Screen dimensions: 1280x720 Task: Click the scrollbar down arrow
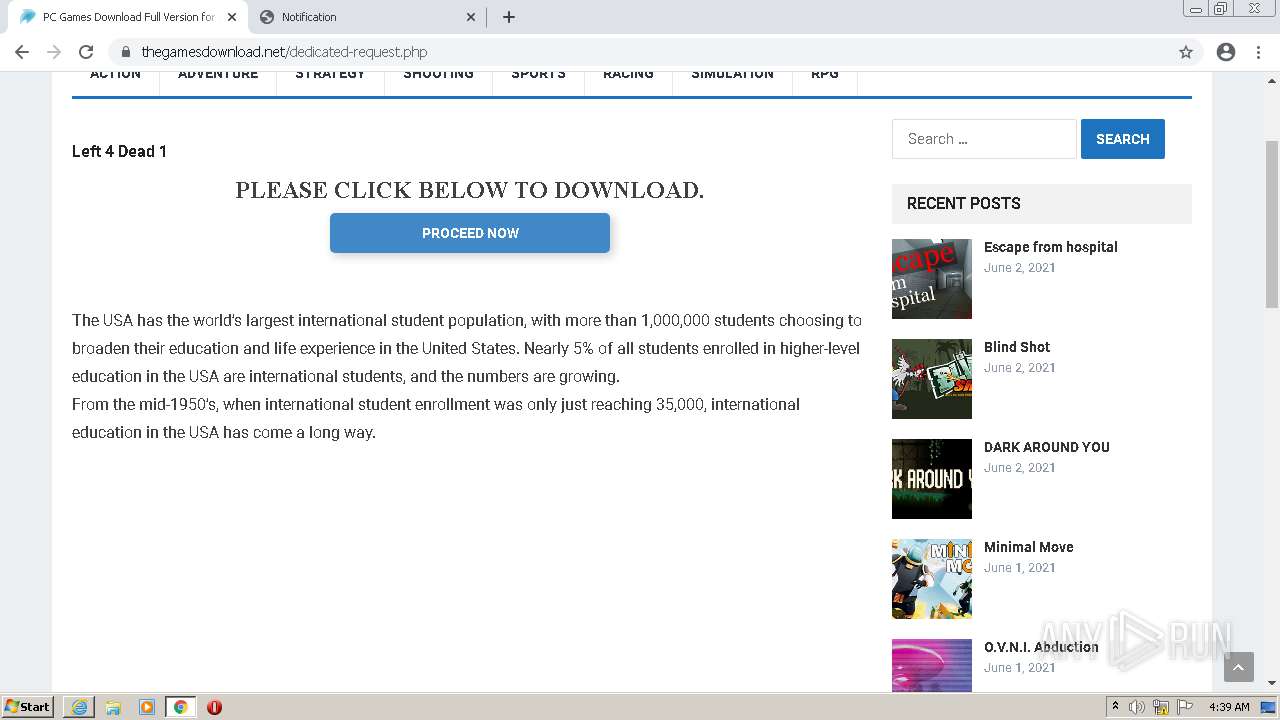pos(1272,683)
